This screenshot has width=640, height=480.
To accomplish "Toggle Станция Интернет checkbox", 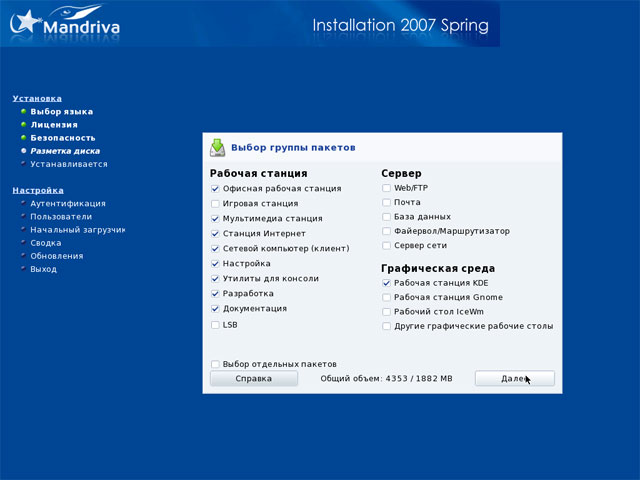I will pyautogui.click(x=215, y=233).
